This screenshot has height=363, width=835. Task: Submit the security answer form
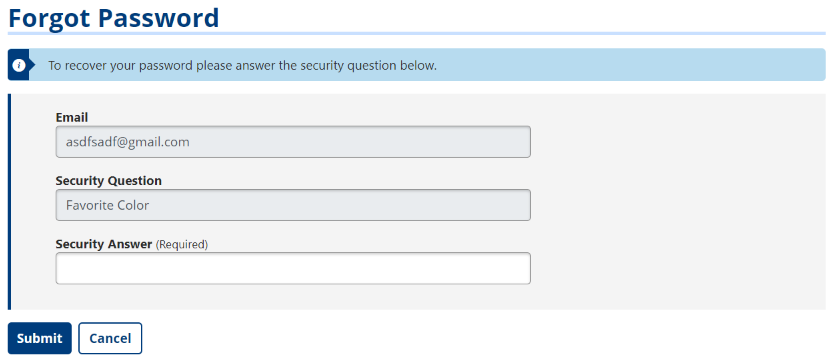39,338
